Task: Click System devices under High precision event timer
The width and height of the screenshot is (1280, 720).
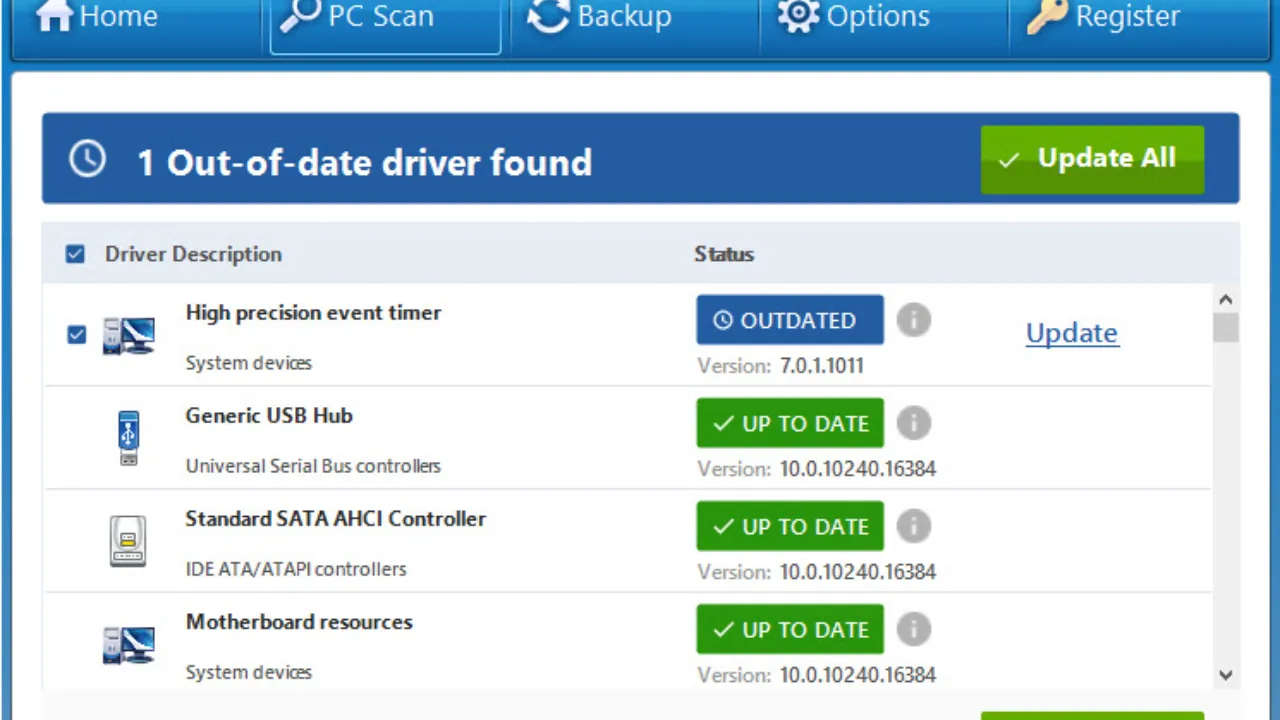Action: coord(249,363)
